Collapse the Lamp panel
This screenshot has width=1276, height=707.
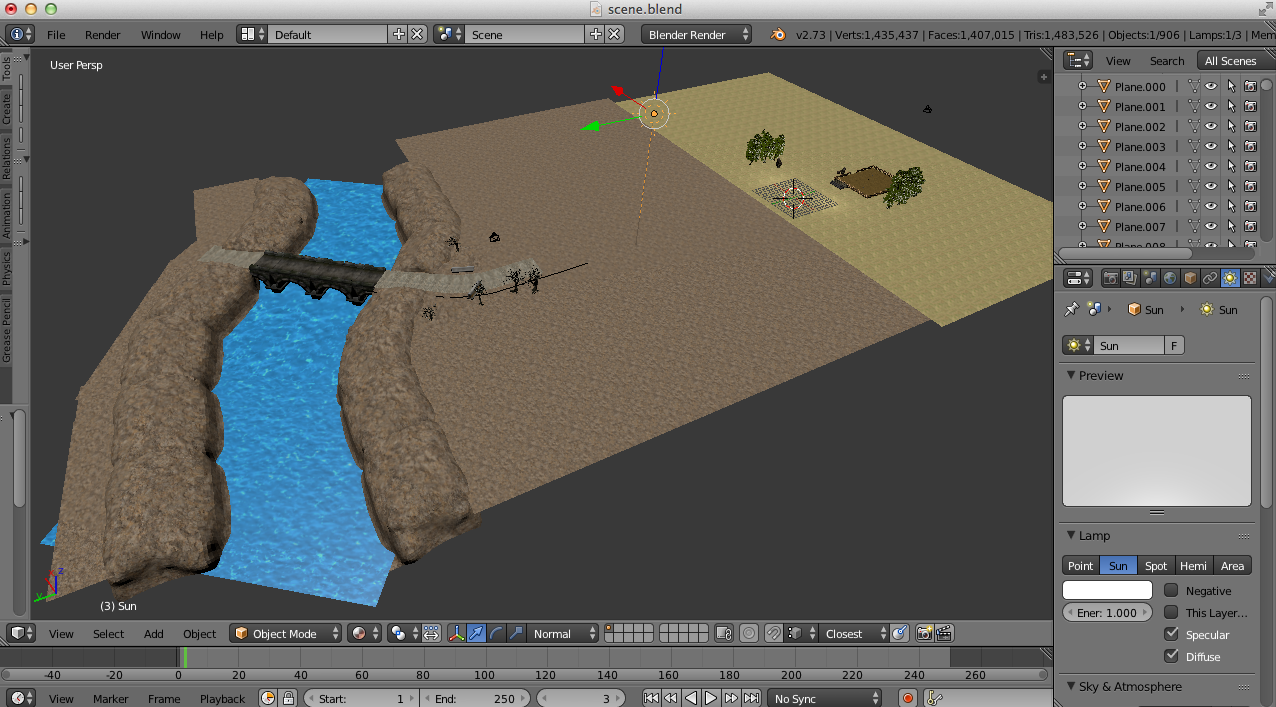click(1071, 536)
